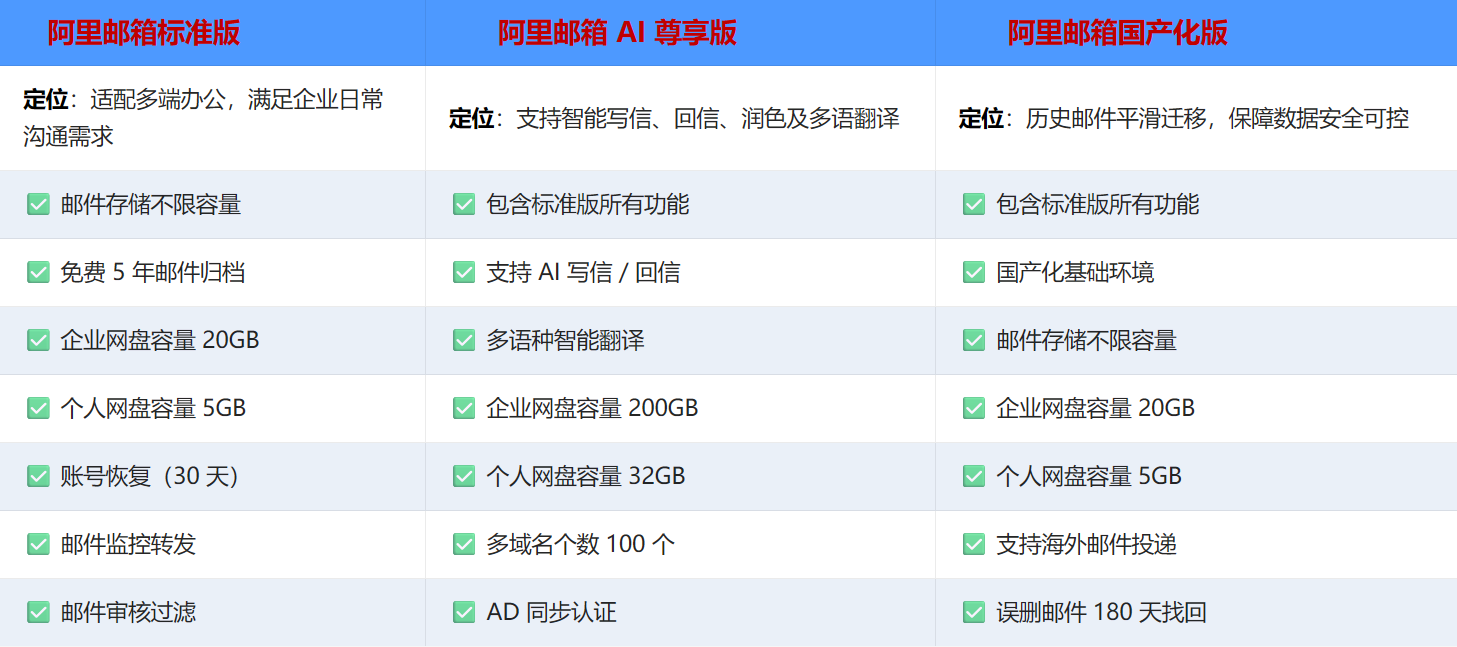1457x647 pixels.
Task: Click 国产化版 column's 包含标准版所有功能 checkmark
Action: (974, 204)
